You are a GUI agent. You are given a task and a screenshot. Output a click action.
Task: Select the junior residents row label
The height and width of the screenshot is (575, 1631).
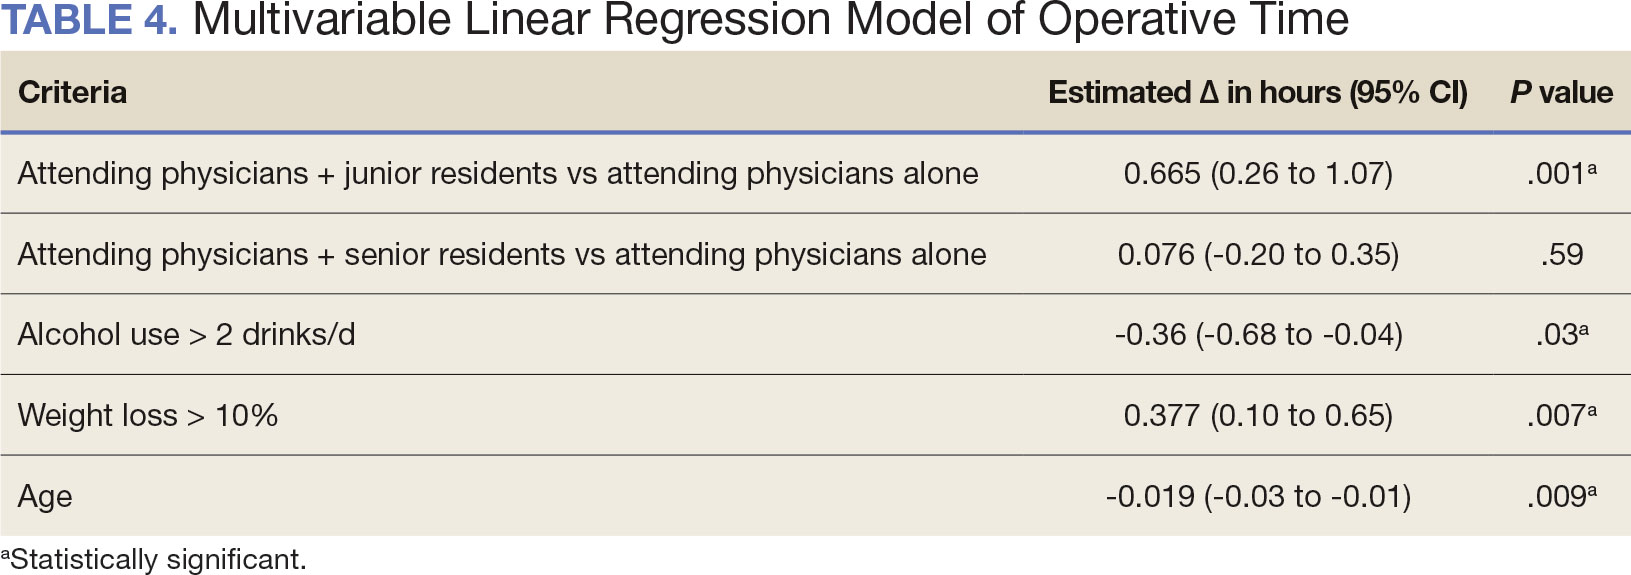[x=498, y=174]
